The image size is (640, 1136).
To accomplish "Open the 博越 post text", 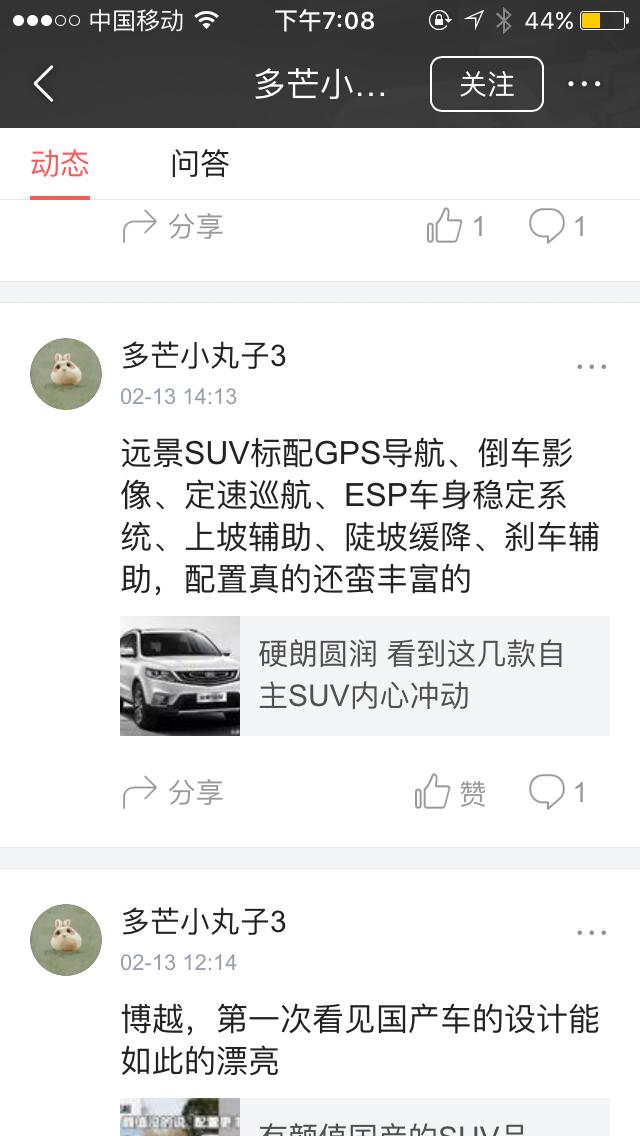I will click(360, 1040).
